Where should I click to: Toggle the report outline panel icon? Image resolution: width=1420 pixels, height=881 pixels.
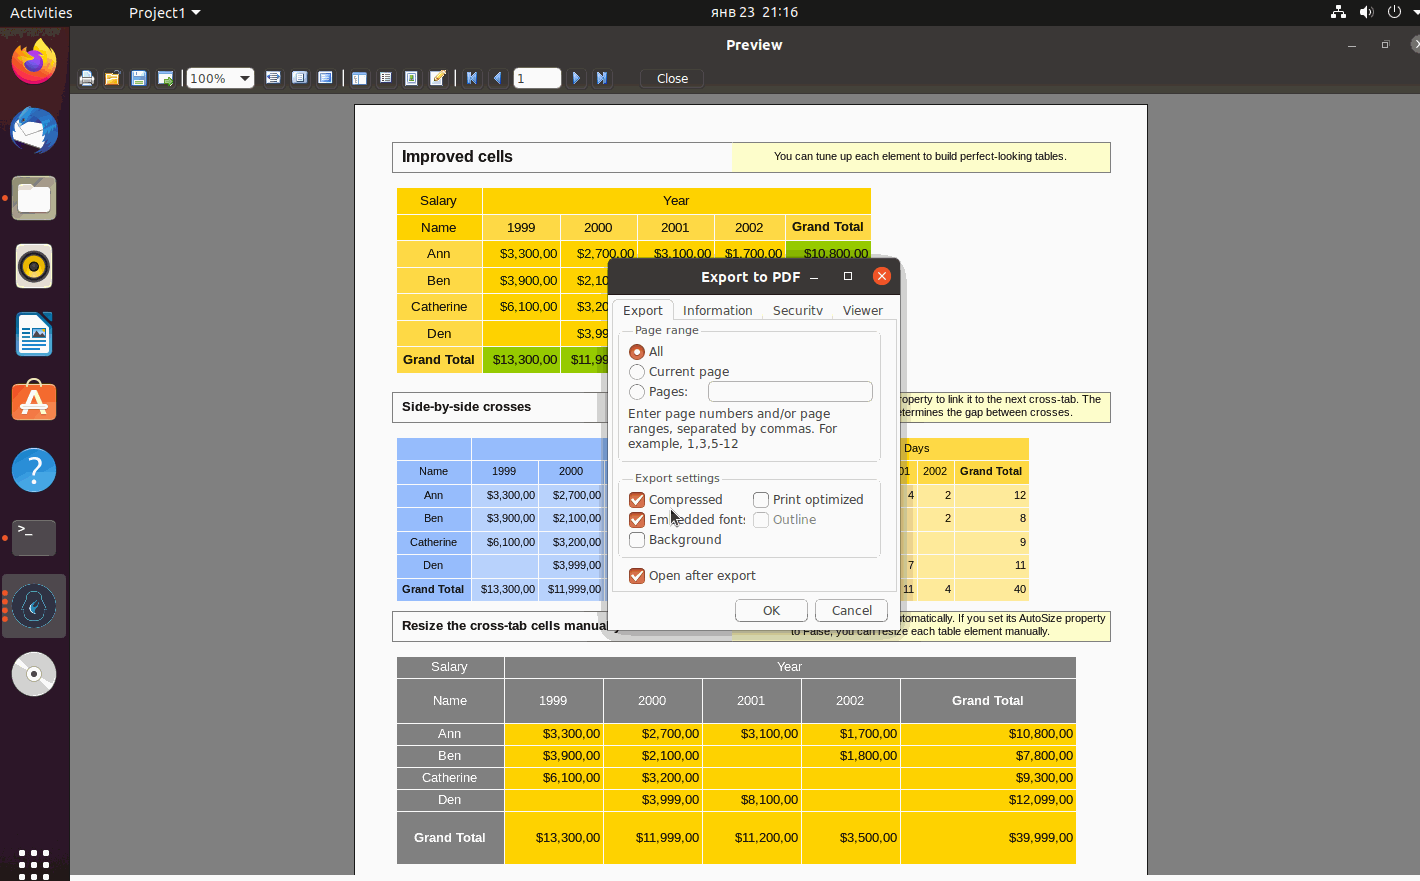coord(359,78)
